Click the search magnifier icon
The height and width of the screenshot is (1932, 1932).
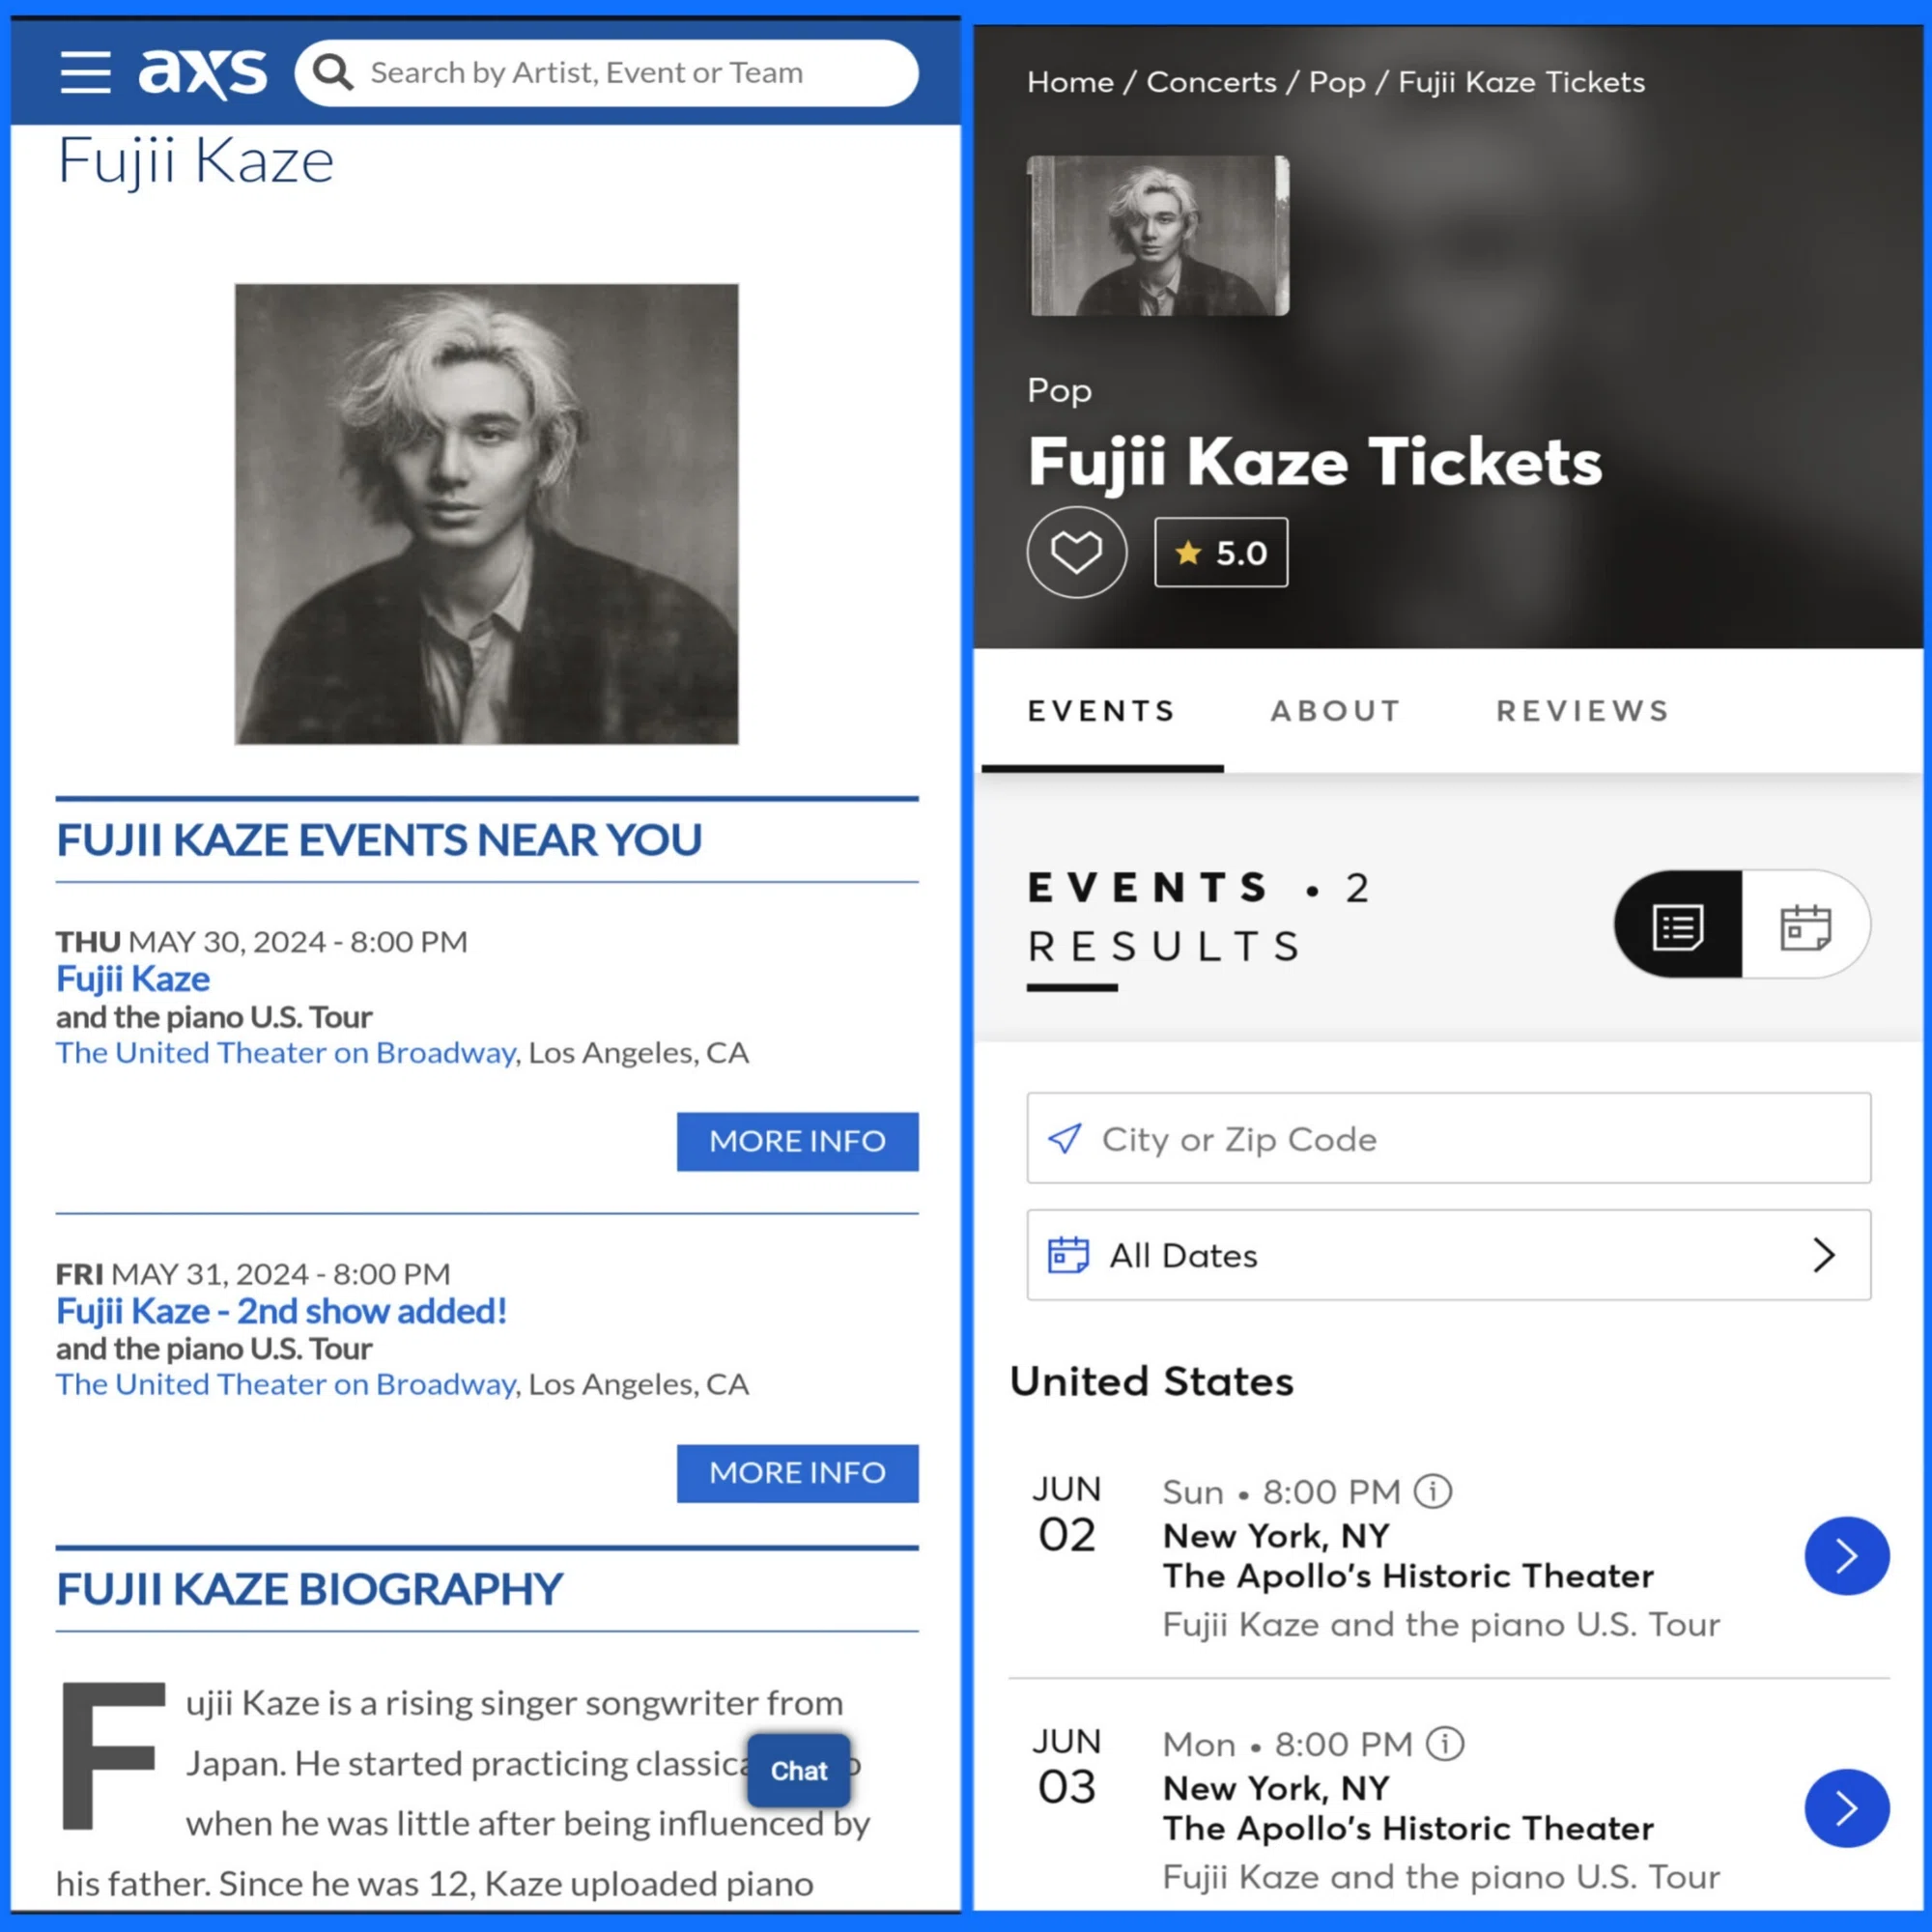(x=333, y=72)
